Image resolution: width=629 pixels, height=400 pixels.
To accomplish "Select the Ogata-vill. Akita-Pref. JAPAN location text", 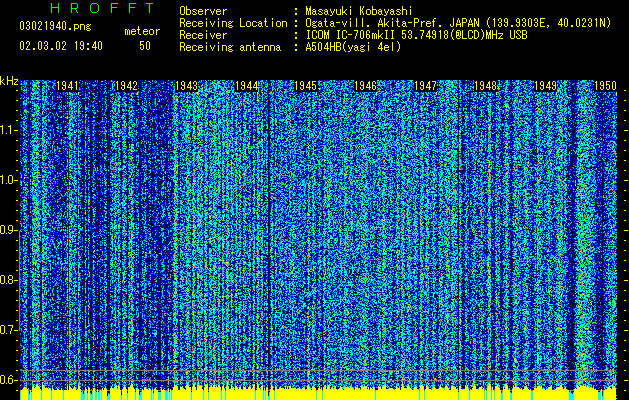I will [x=393, y=23].
